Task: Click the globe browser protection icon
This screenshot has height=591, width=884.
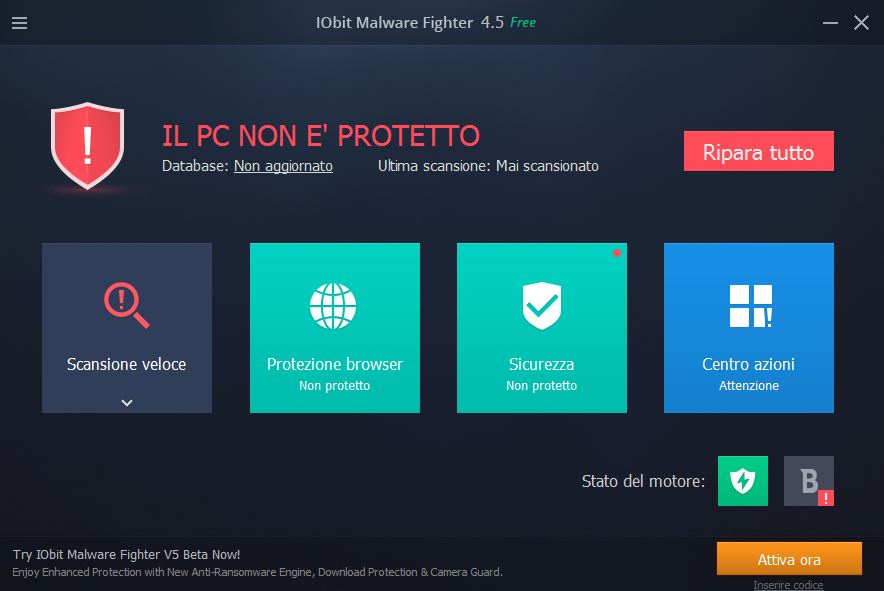Action: tap(333, 306)
